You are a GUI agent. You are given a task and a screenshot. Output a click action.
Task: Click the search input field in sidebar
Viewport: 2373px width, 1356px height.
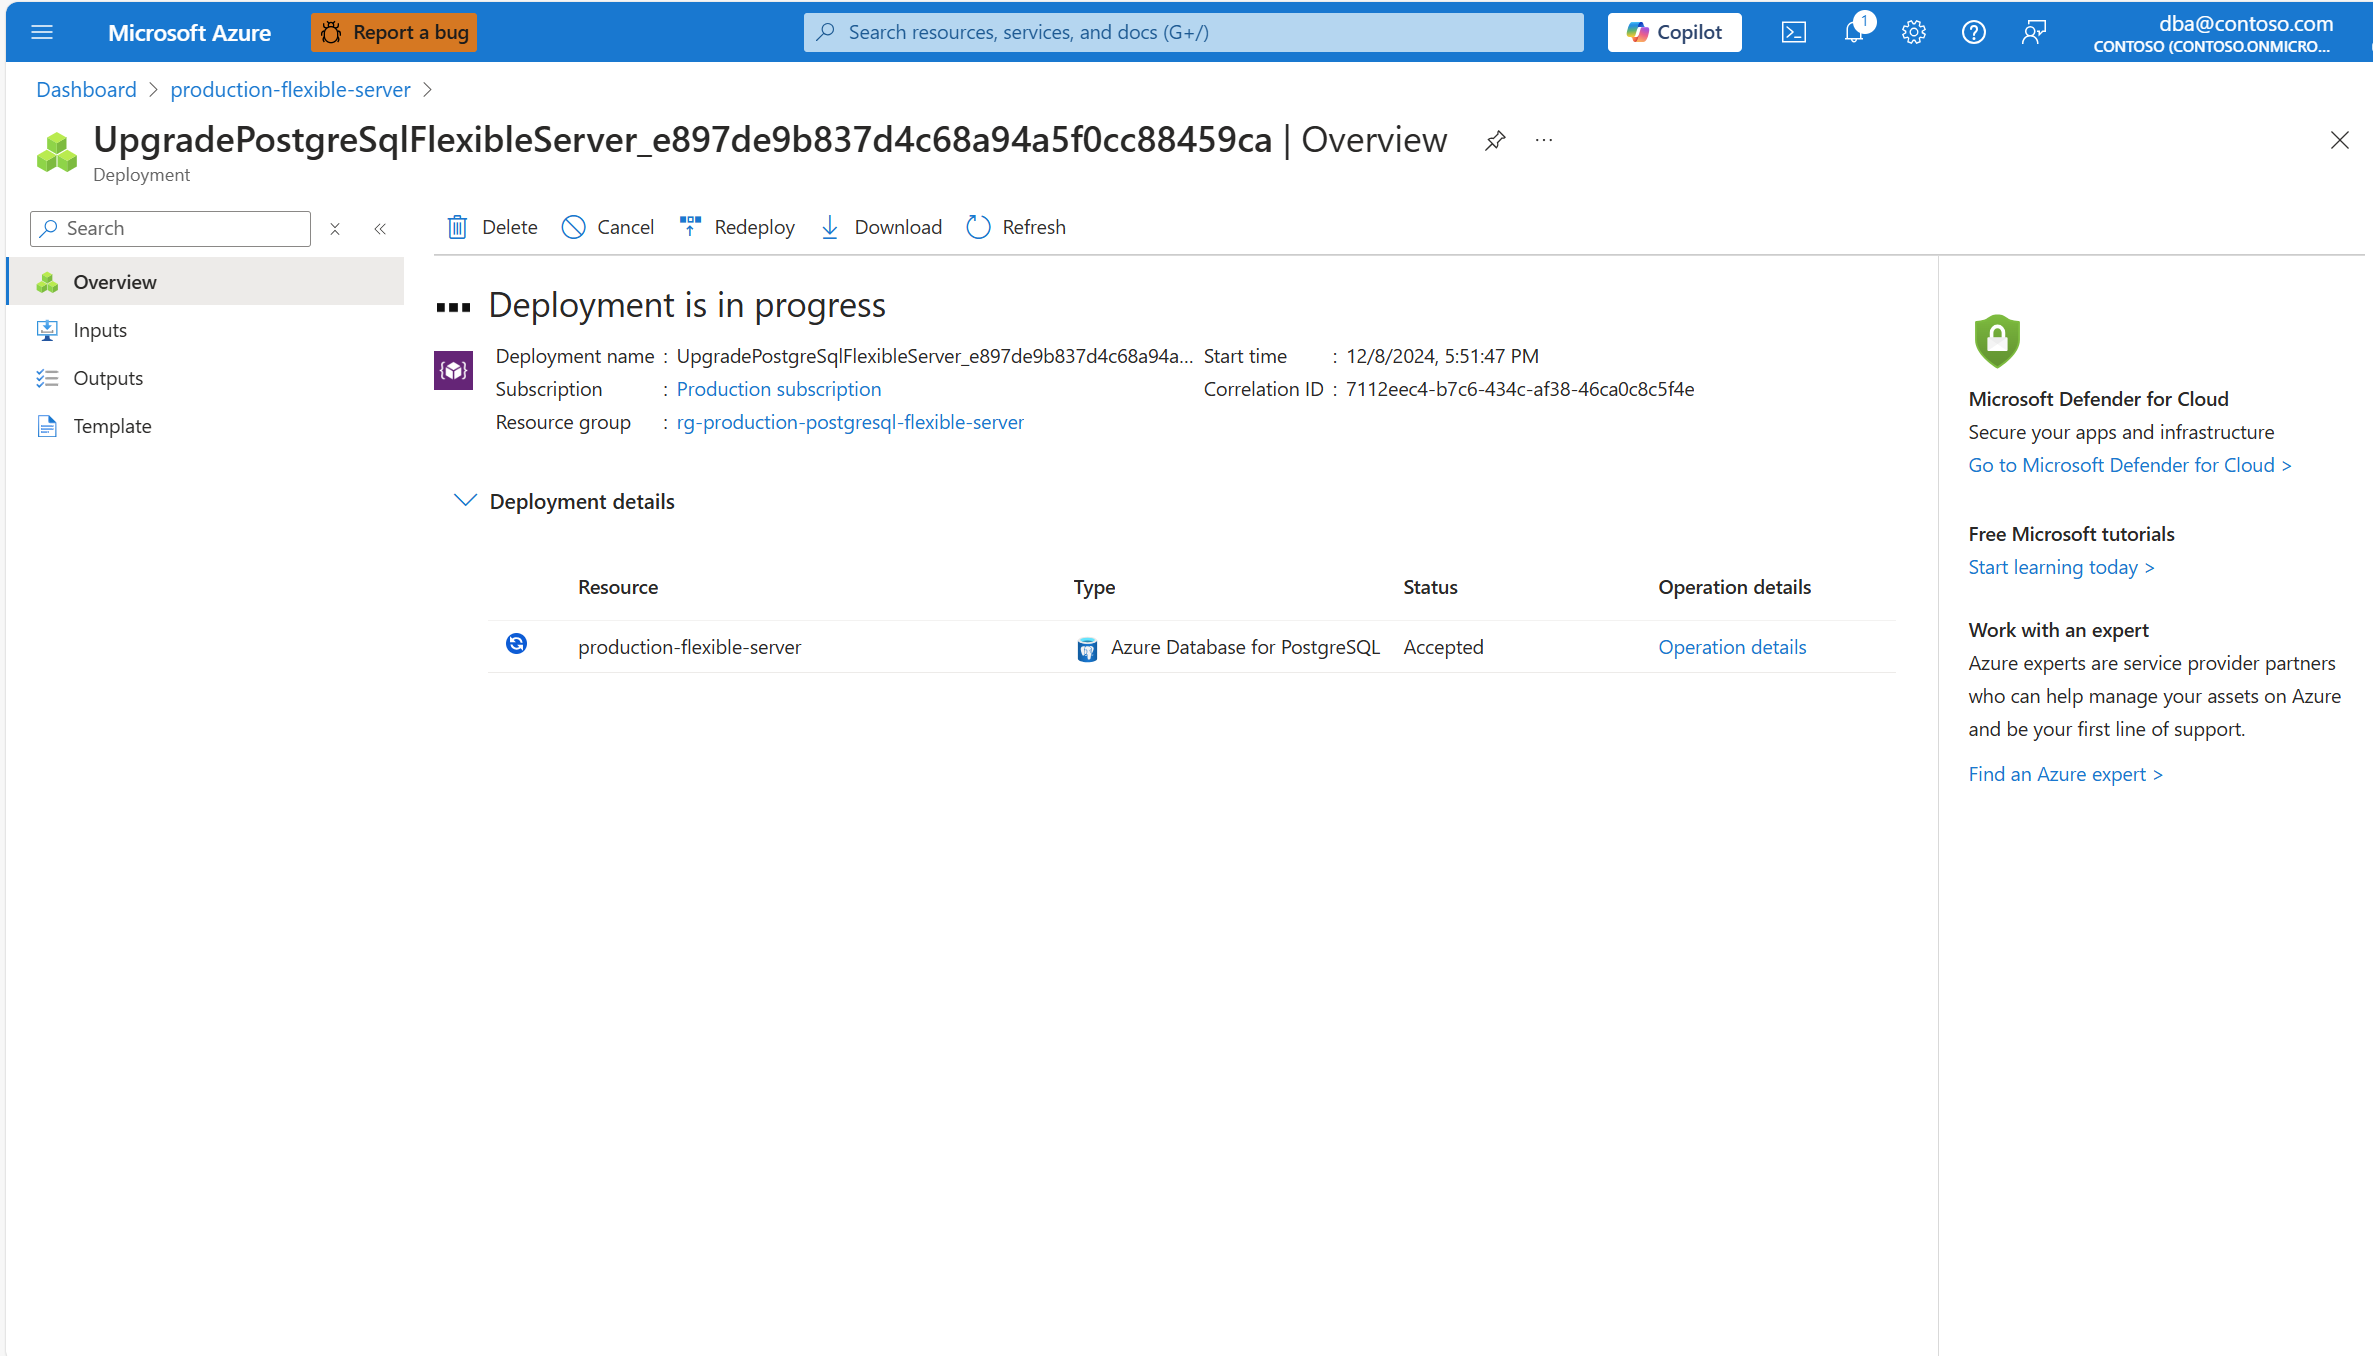tap(170, 227)
